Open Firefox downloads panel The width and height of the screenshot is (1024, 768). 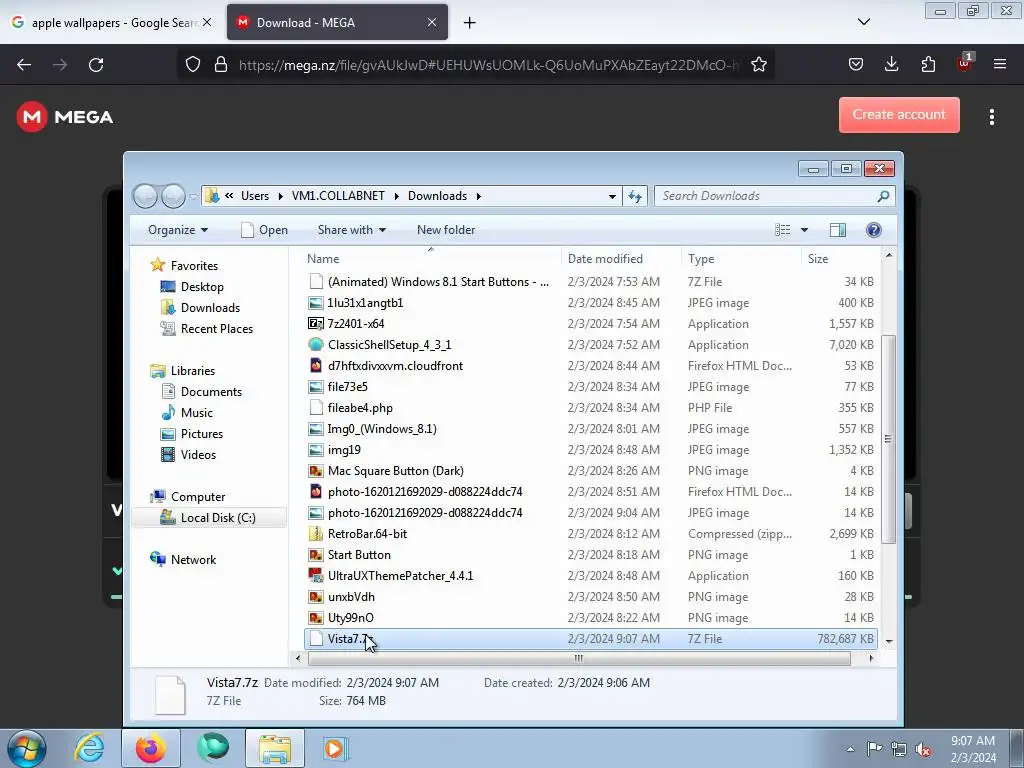pyautogui.click(x=891, y=64)
